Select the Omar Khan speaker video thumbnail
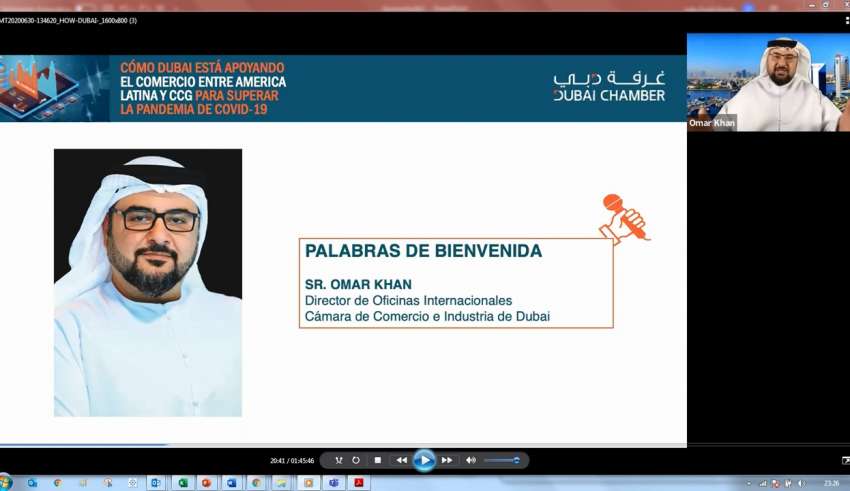The height and width of the screenshot is (491, 850). pos(767,82)
